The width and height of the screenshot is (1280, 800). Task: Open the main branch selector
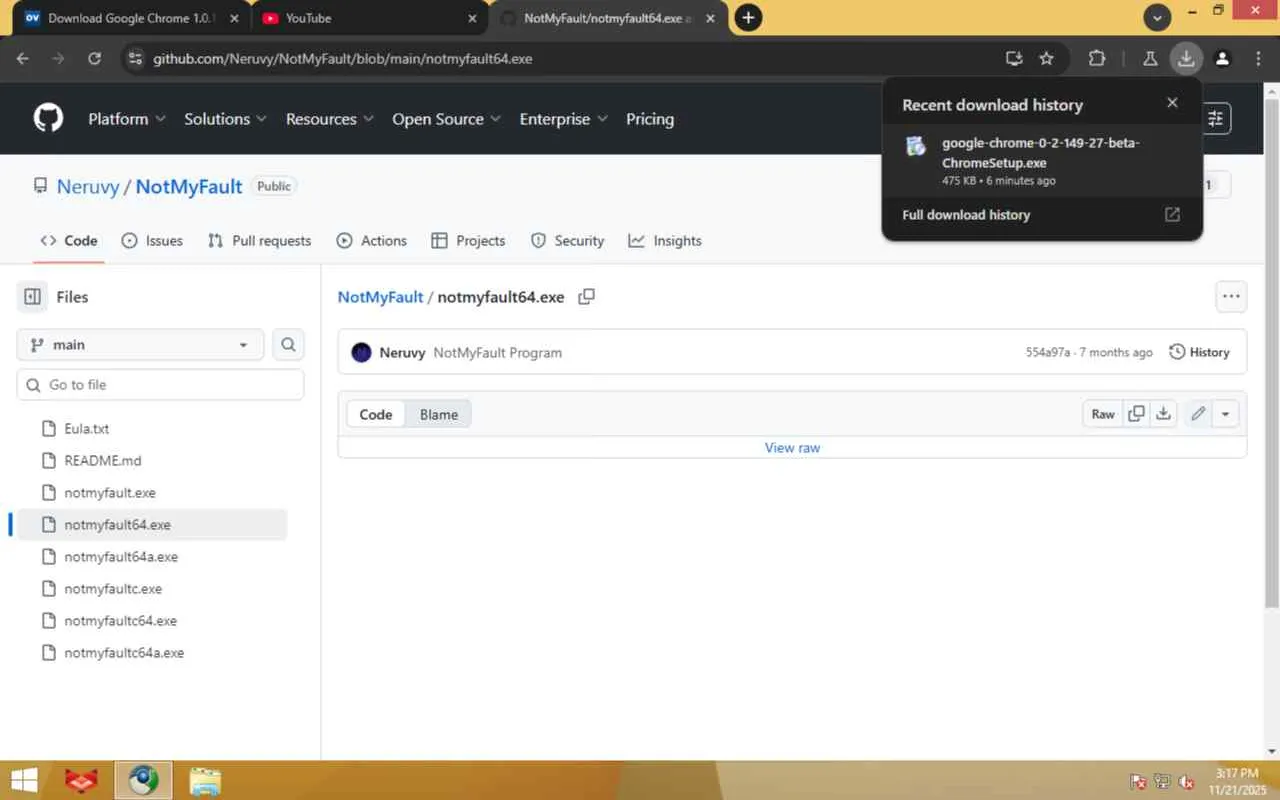tap(140, 345)
